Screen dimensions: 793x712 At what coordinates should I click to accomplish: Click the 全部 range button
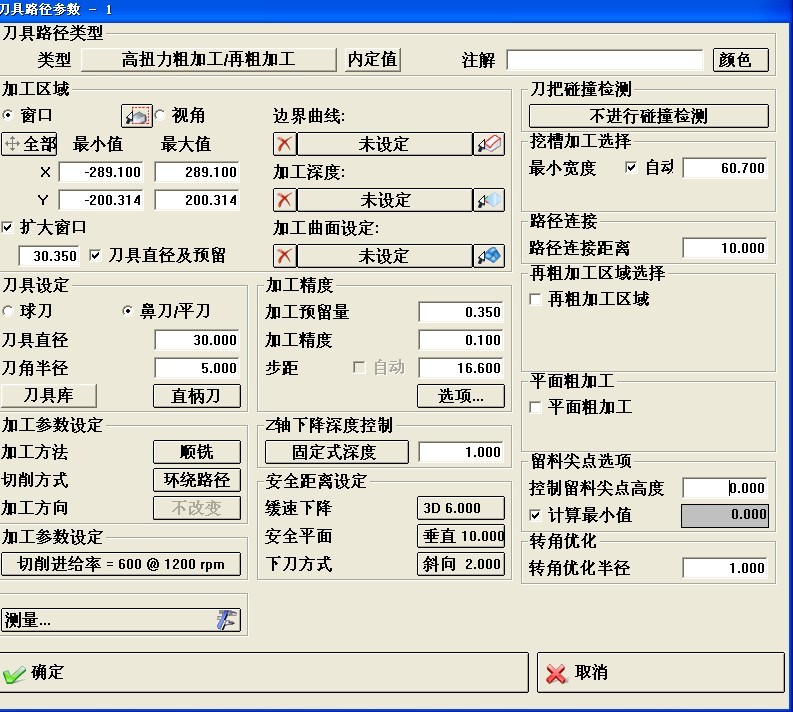click(x=29, y=144)
